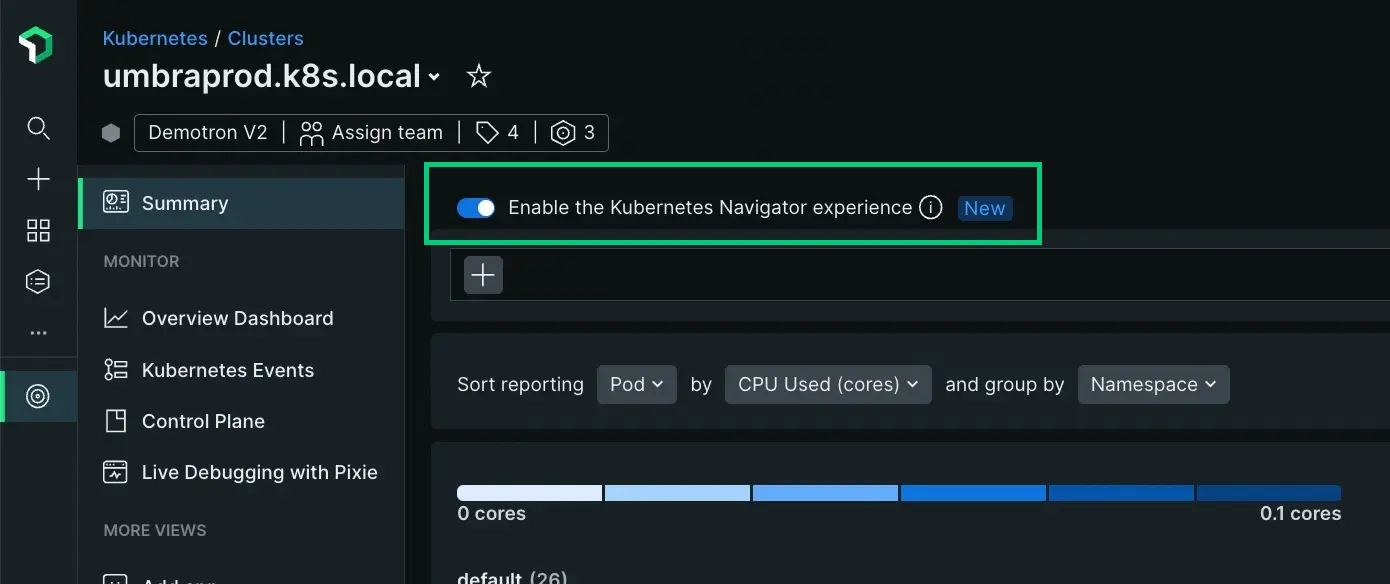Open the CPU Used (cores) dropdown

(x=827, y=385)
